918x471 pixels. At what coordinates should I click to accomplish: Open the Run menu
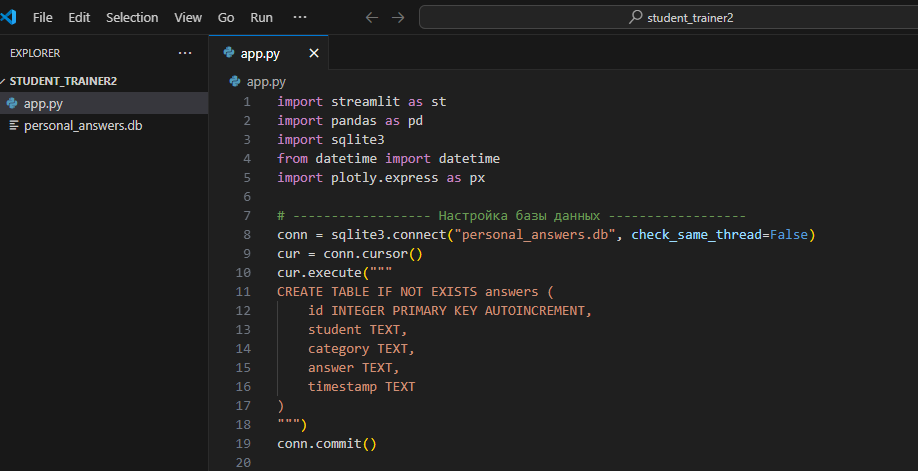tap(261, 17)
